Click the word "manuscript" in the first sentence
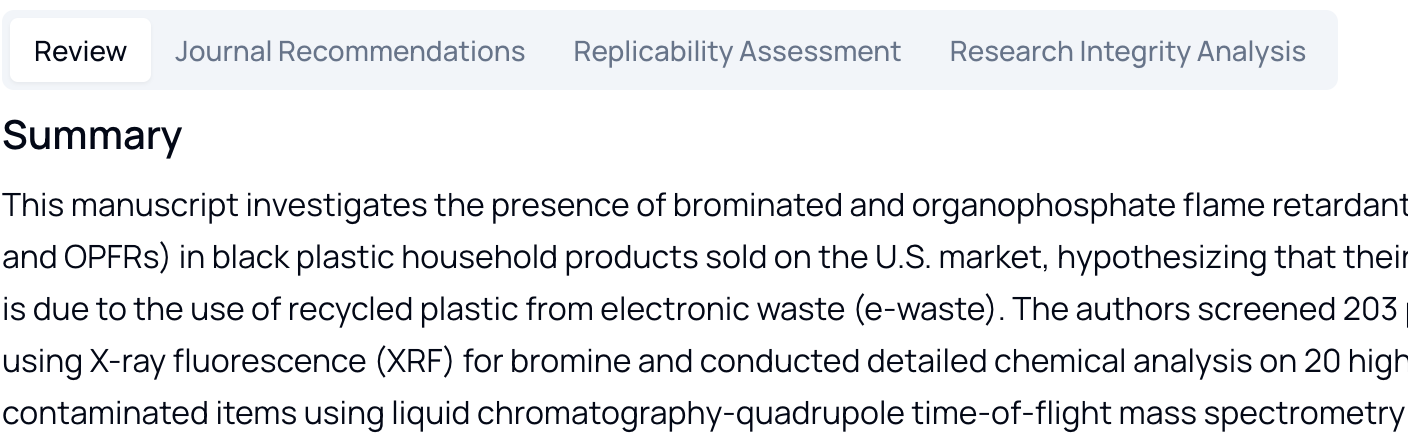This screenshot has width=1408, height=438. [154, 205]
